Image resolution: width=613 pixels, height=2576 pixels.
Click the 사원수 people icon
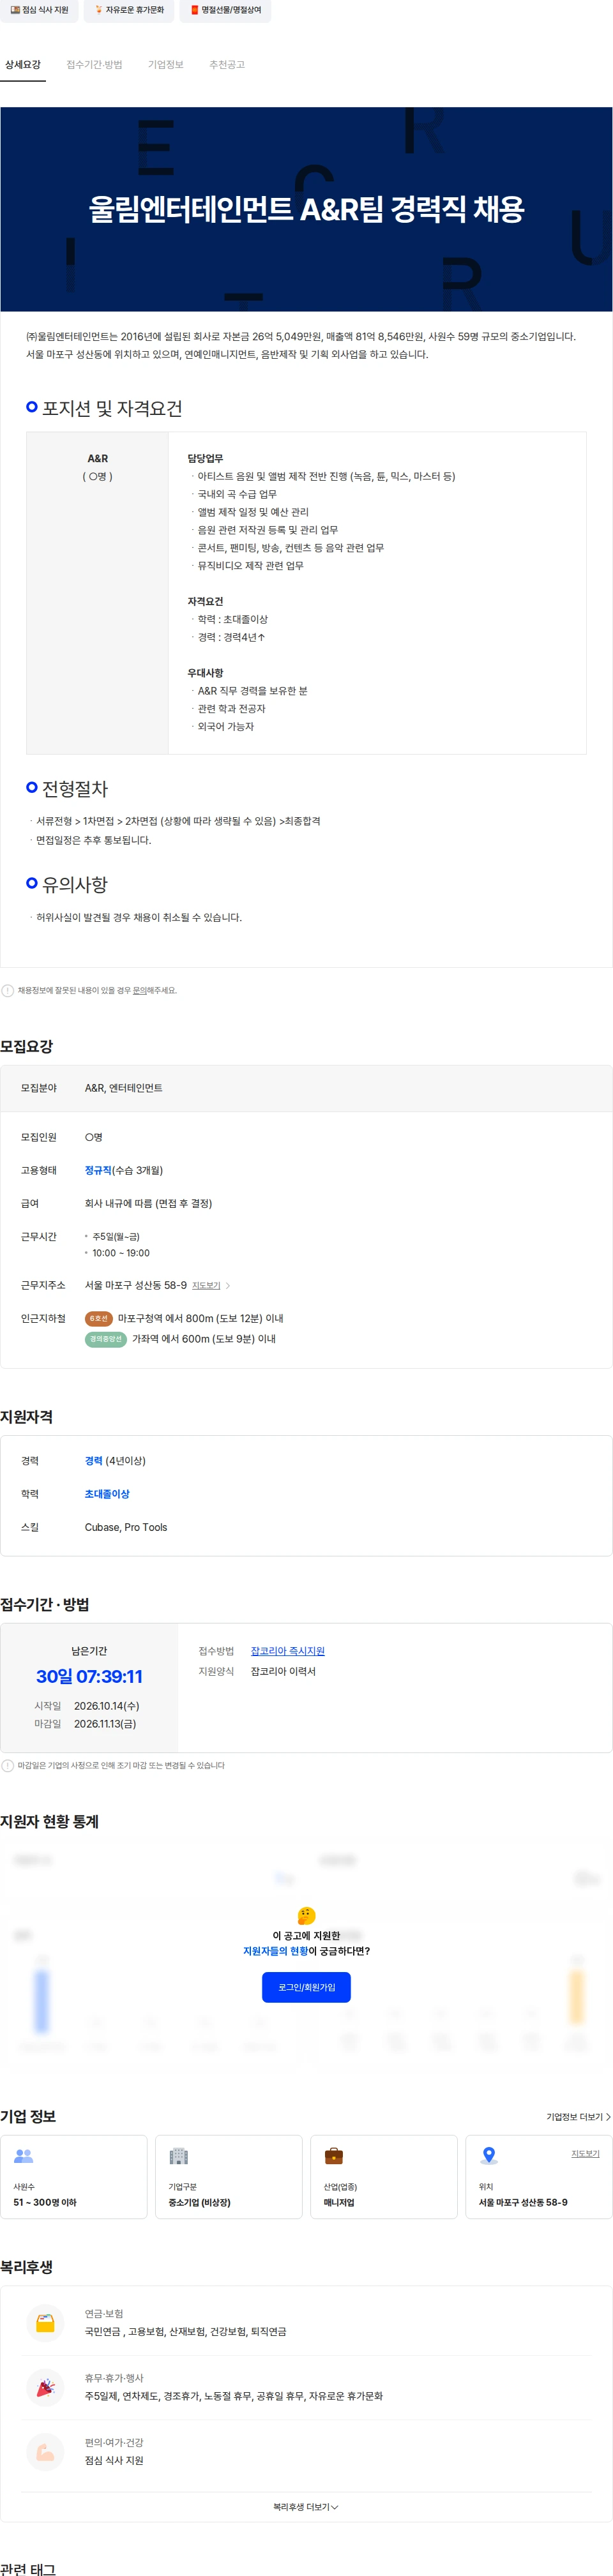coord(24,2156)
